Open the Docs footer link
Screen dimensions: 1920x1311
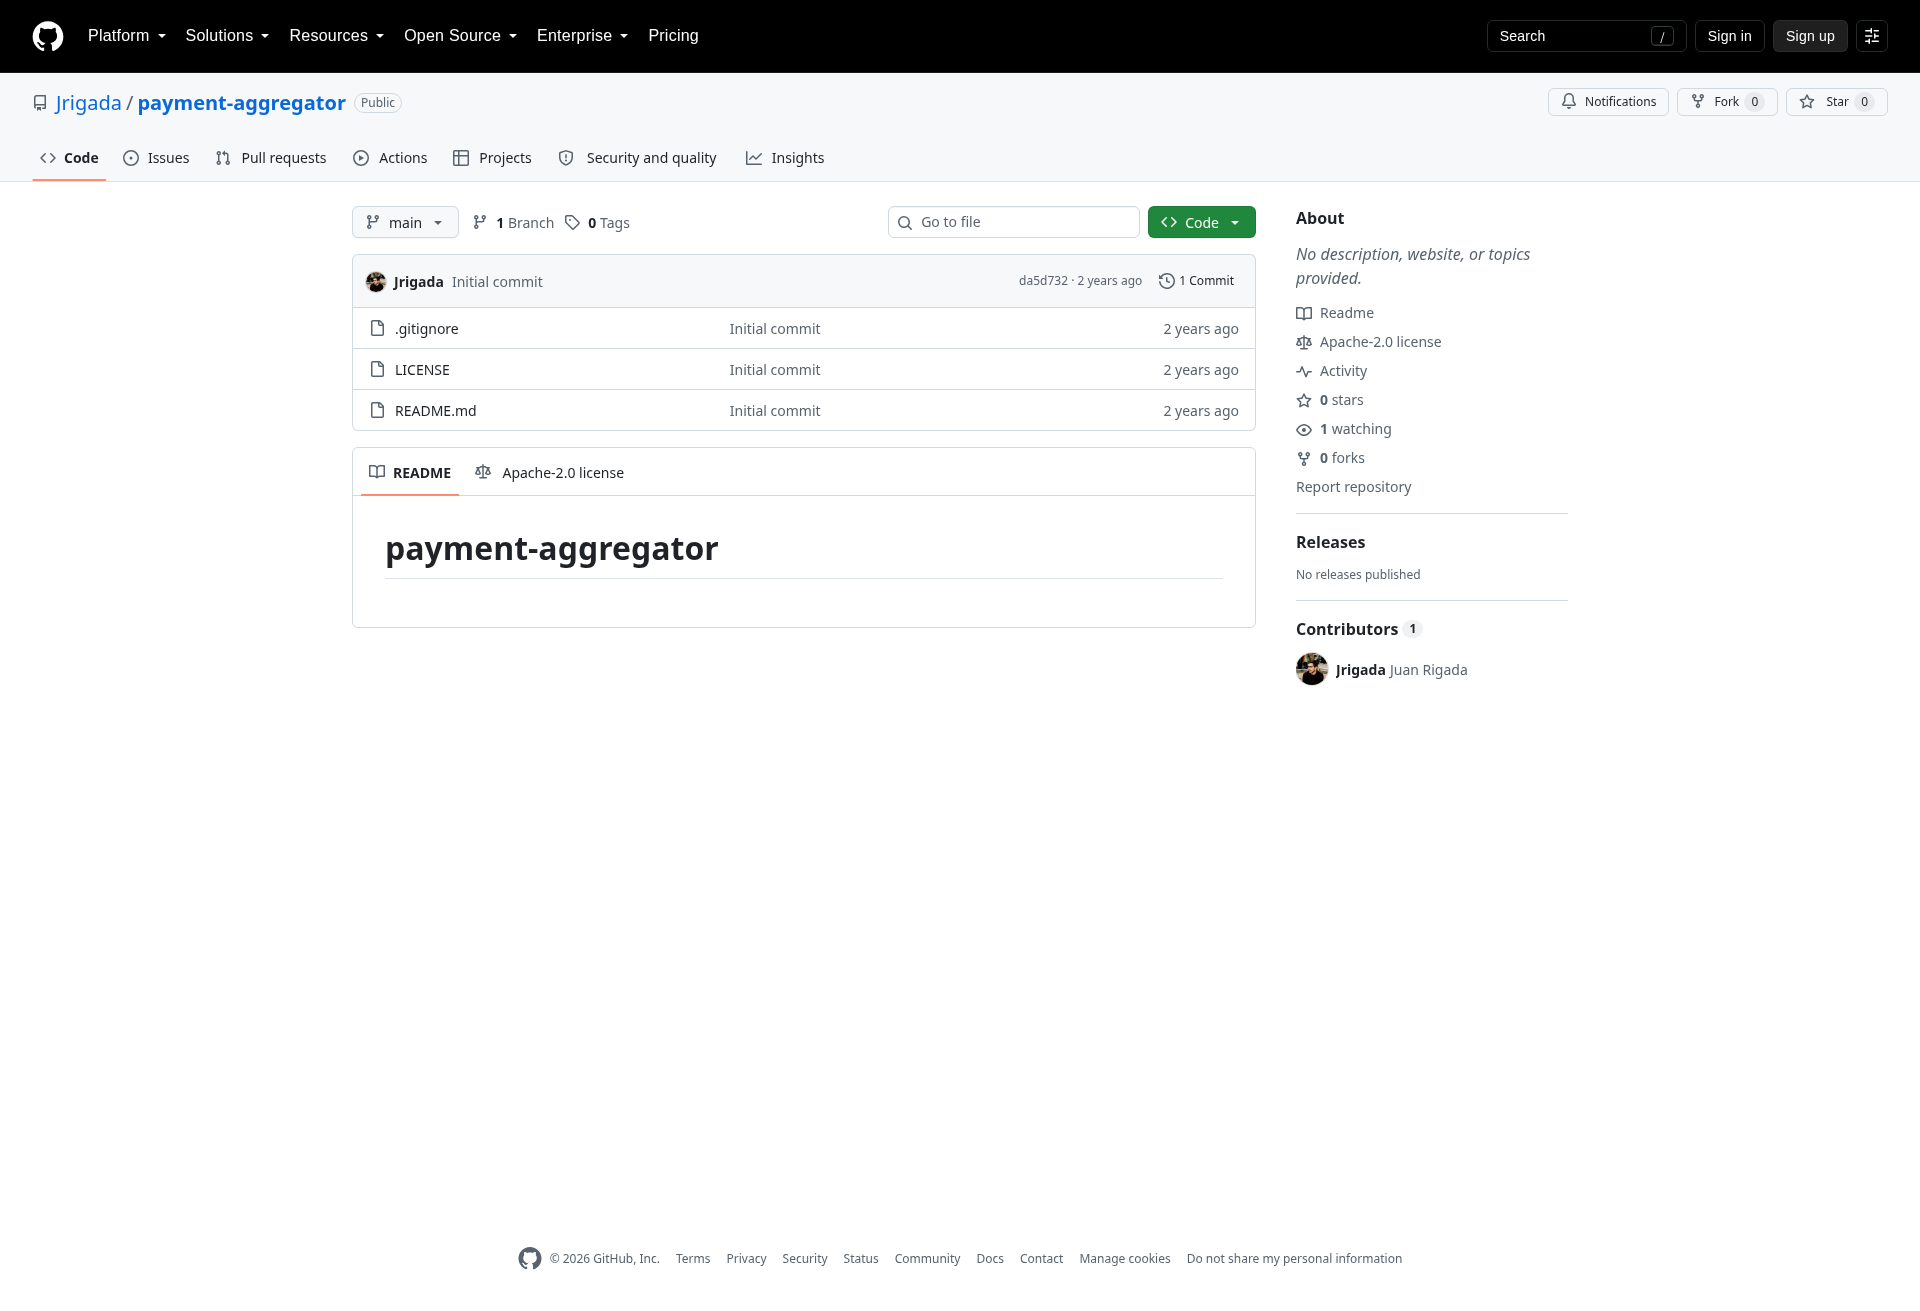pyautogui.click(x=990, y=1259)
